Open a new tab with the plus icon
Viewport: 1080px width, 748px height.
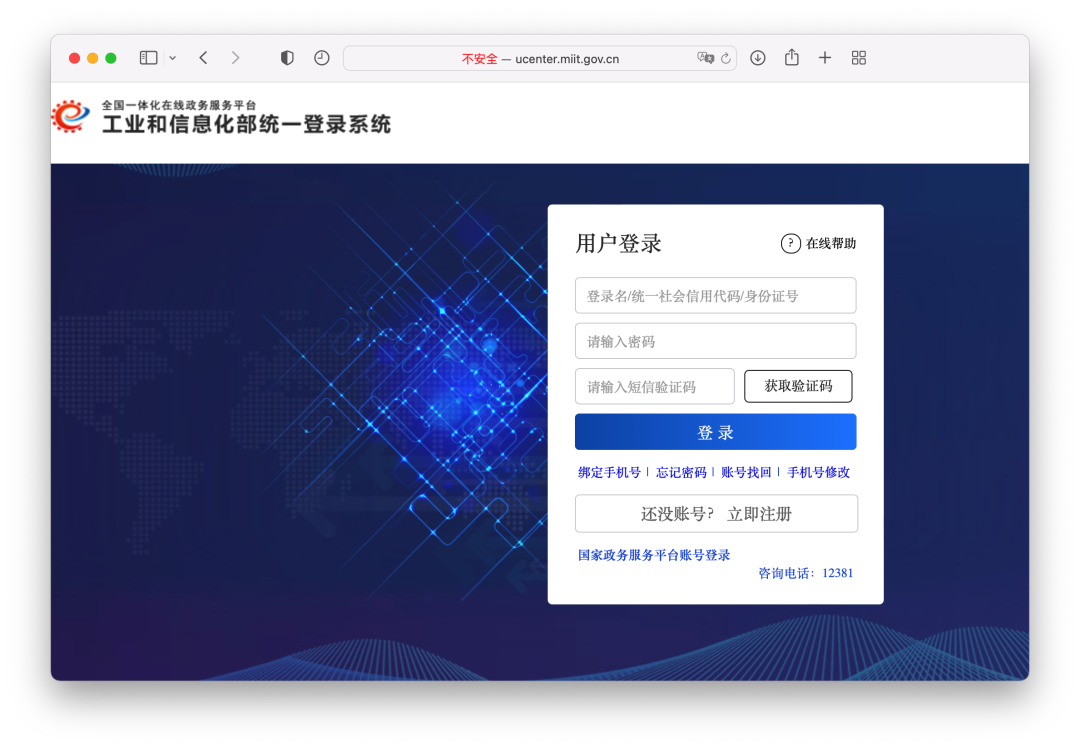825,58
